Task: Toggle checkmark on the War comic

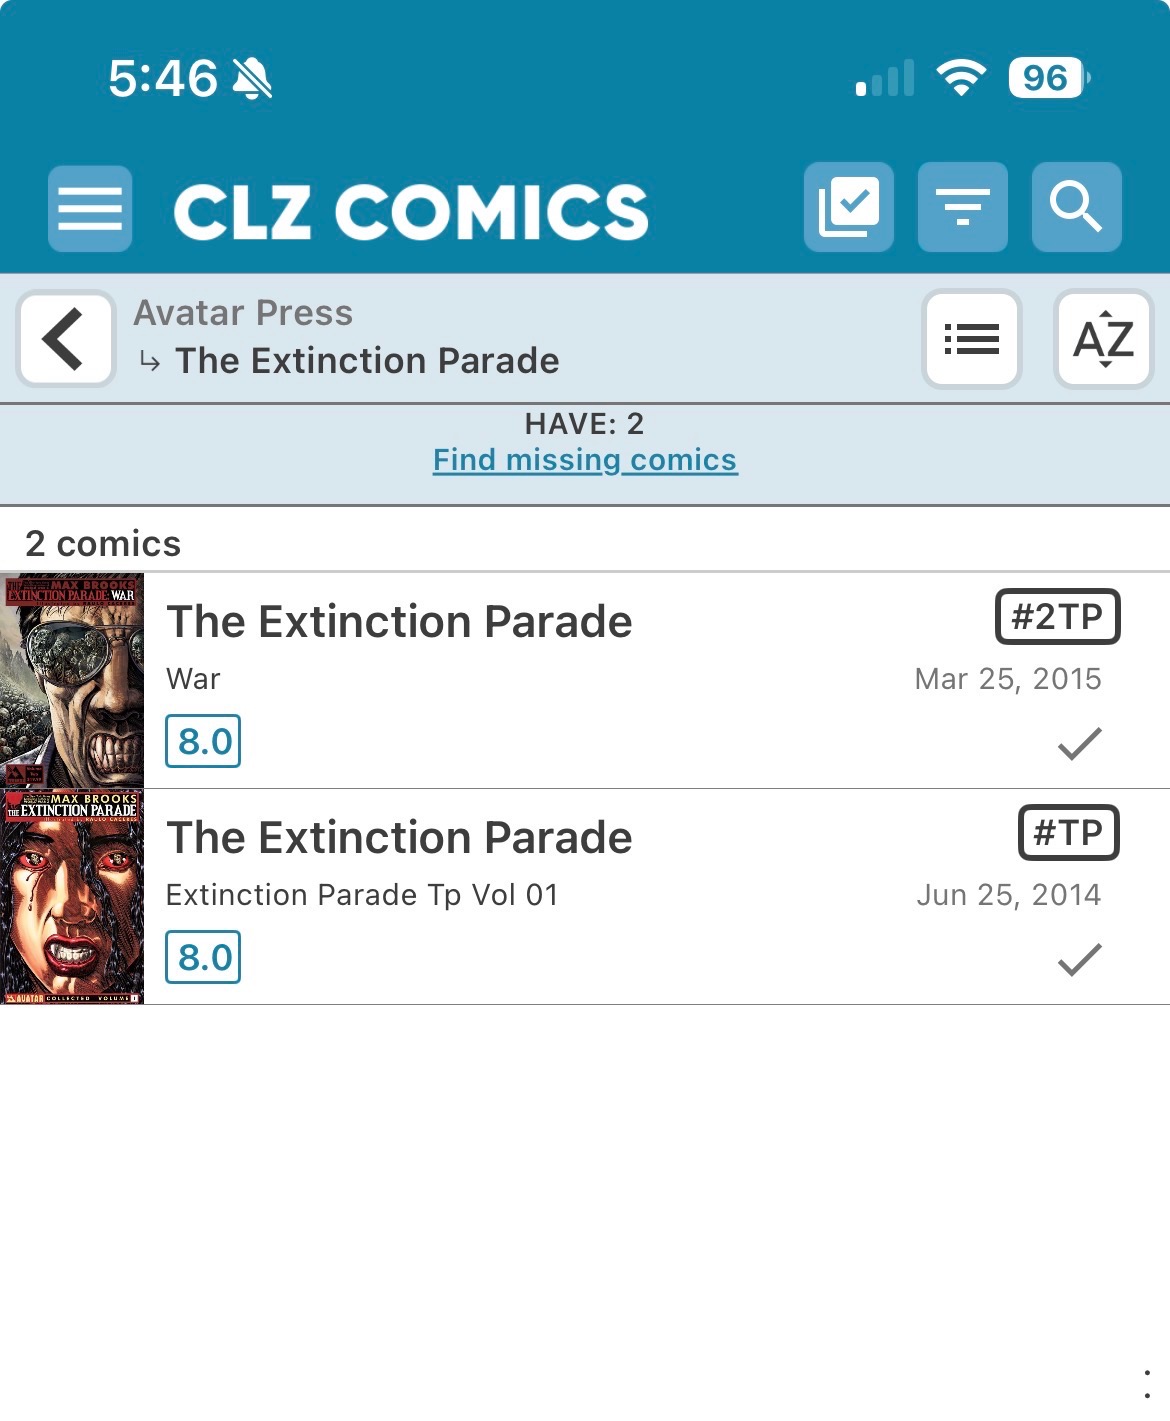Action: click(1079, 743)
